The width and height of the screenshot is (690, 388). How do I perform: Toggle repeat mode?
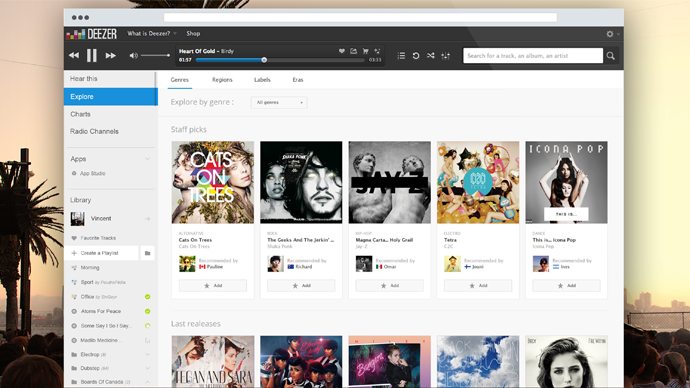point(416,56)
